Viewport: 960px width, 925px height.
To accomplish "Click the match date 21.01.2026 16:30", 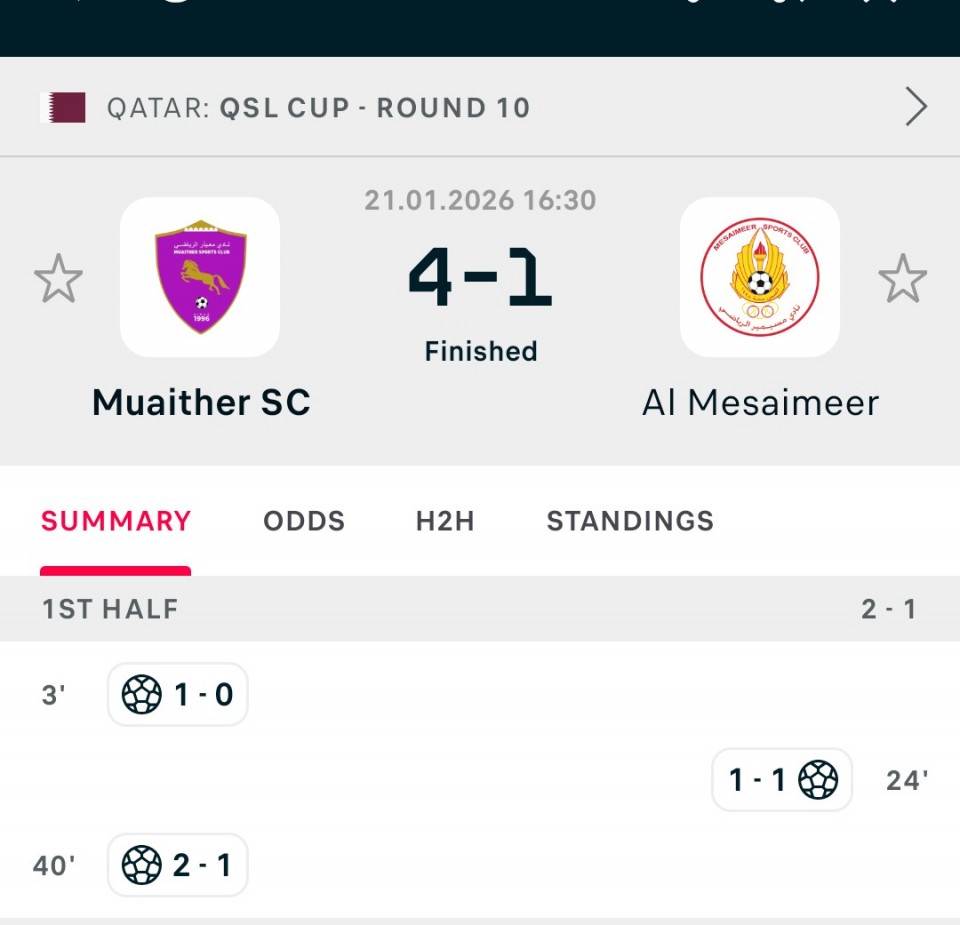I will tap(480, 200).
